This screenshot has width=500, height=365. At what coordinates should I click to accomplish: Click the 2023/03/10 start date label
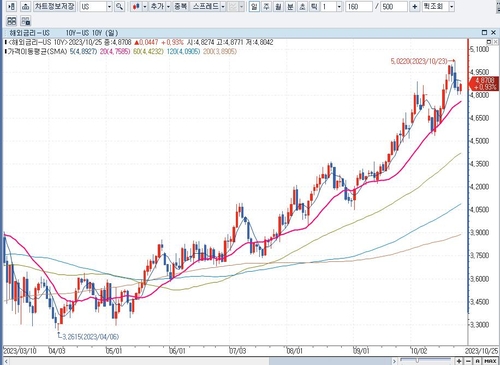coord(19,351)
